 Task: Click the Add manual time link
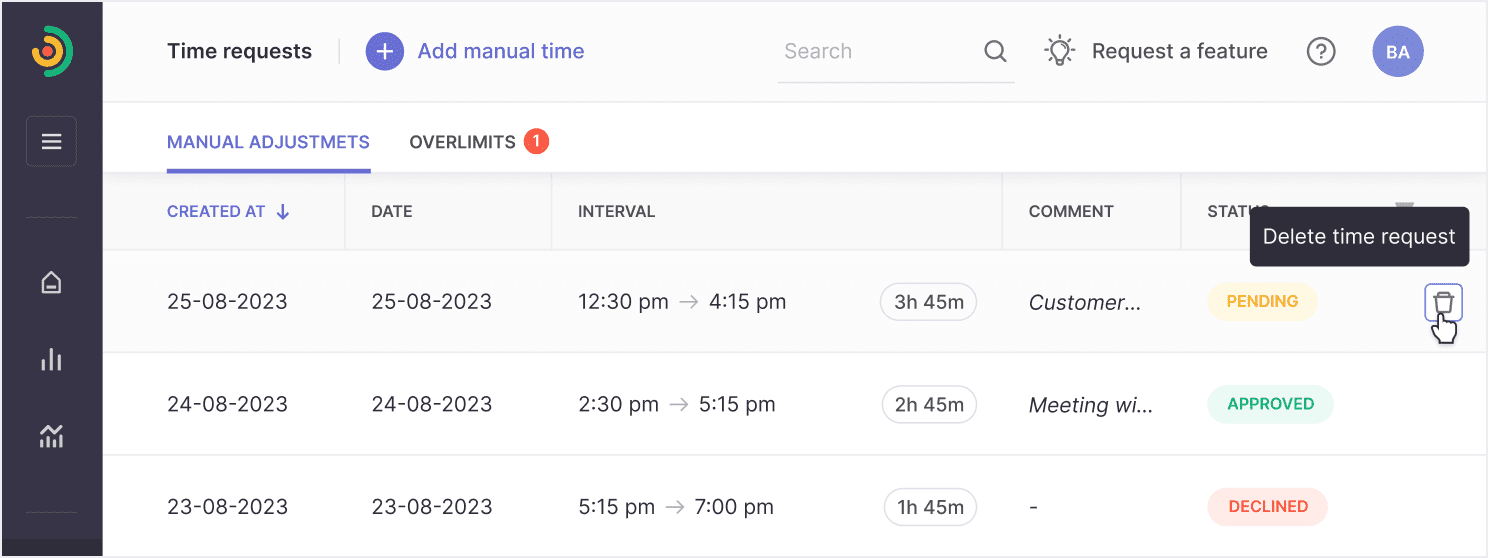[501, 51]
